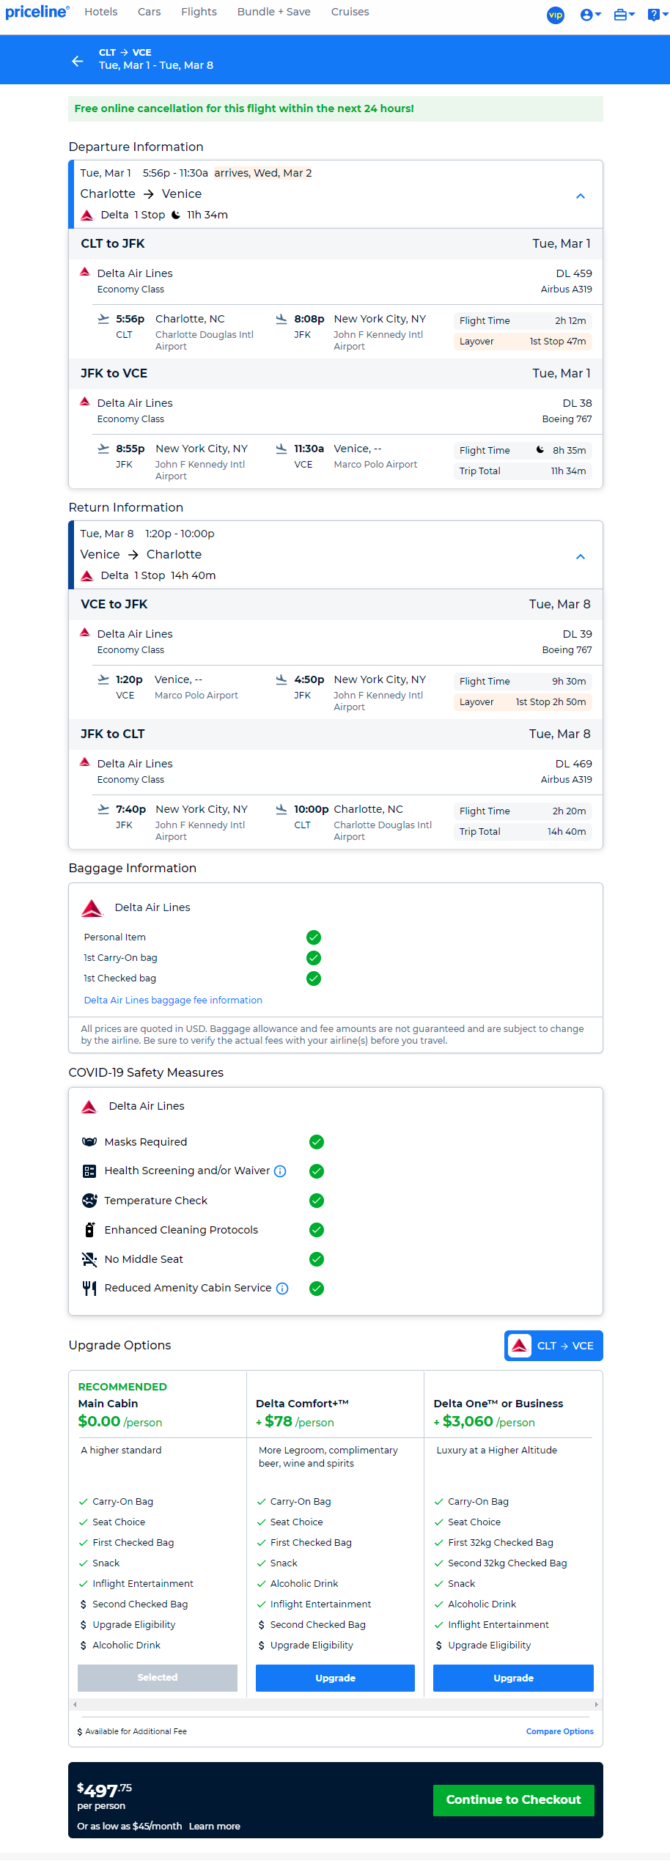Click the Temperature Check icon

click(89, 1201)
